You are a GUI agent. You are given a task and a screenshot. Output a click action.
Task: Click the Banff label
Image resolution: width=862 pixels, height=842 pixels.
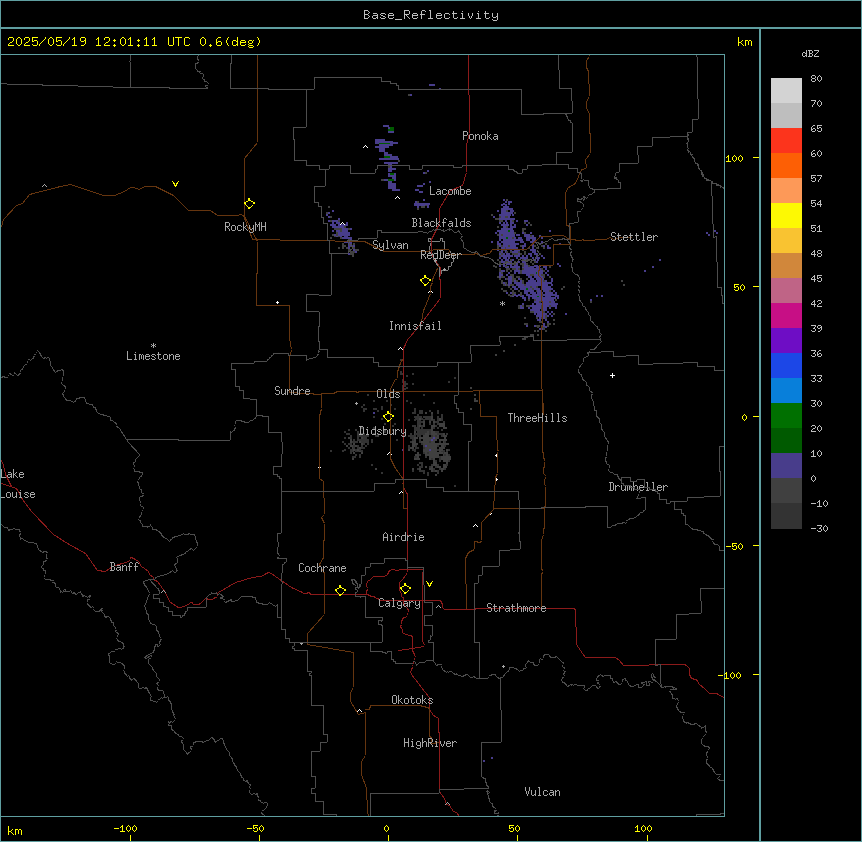124,567
